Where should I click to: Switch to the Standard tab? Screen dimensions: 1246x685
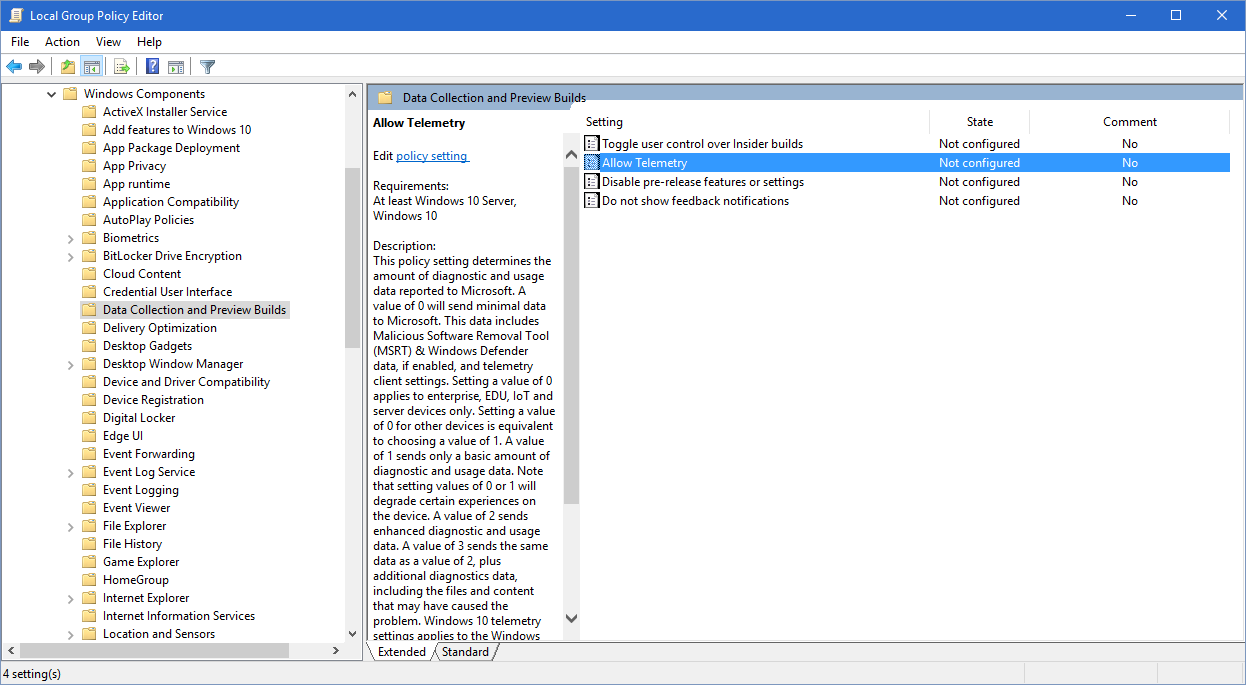(465, 652)
